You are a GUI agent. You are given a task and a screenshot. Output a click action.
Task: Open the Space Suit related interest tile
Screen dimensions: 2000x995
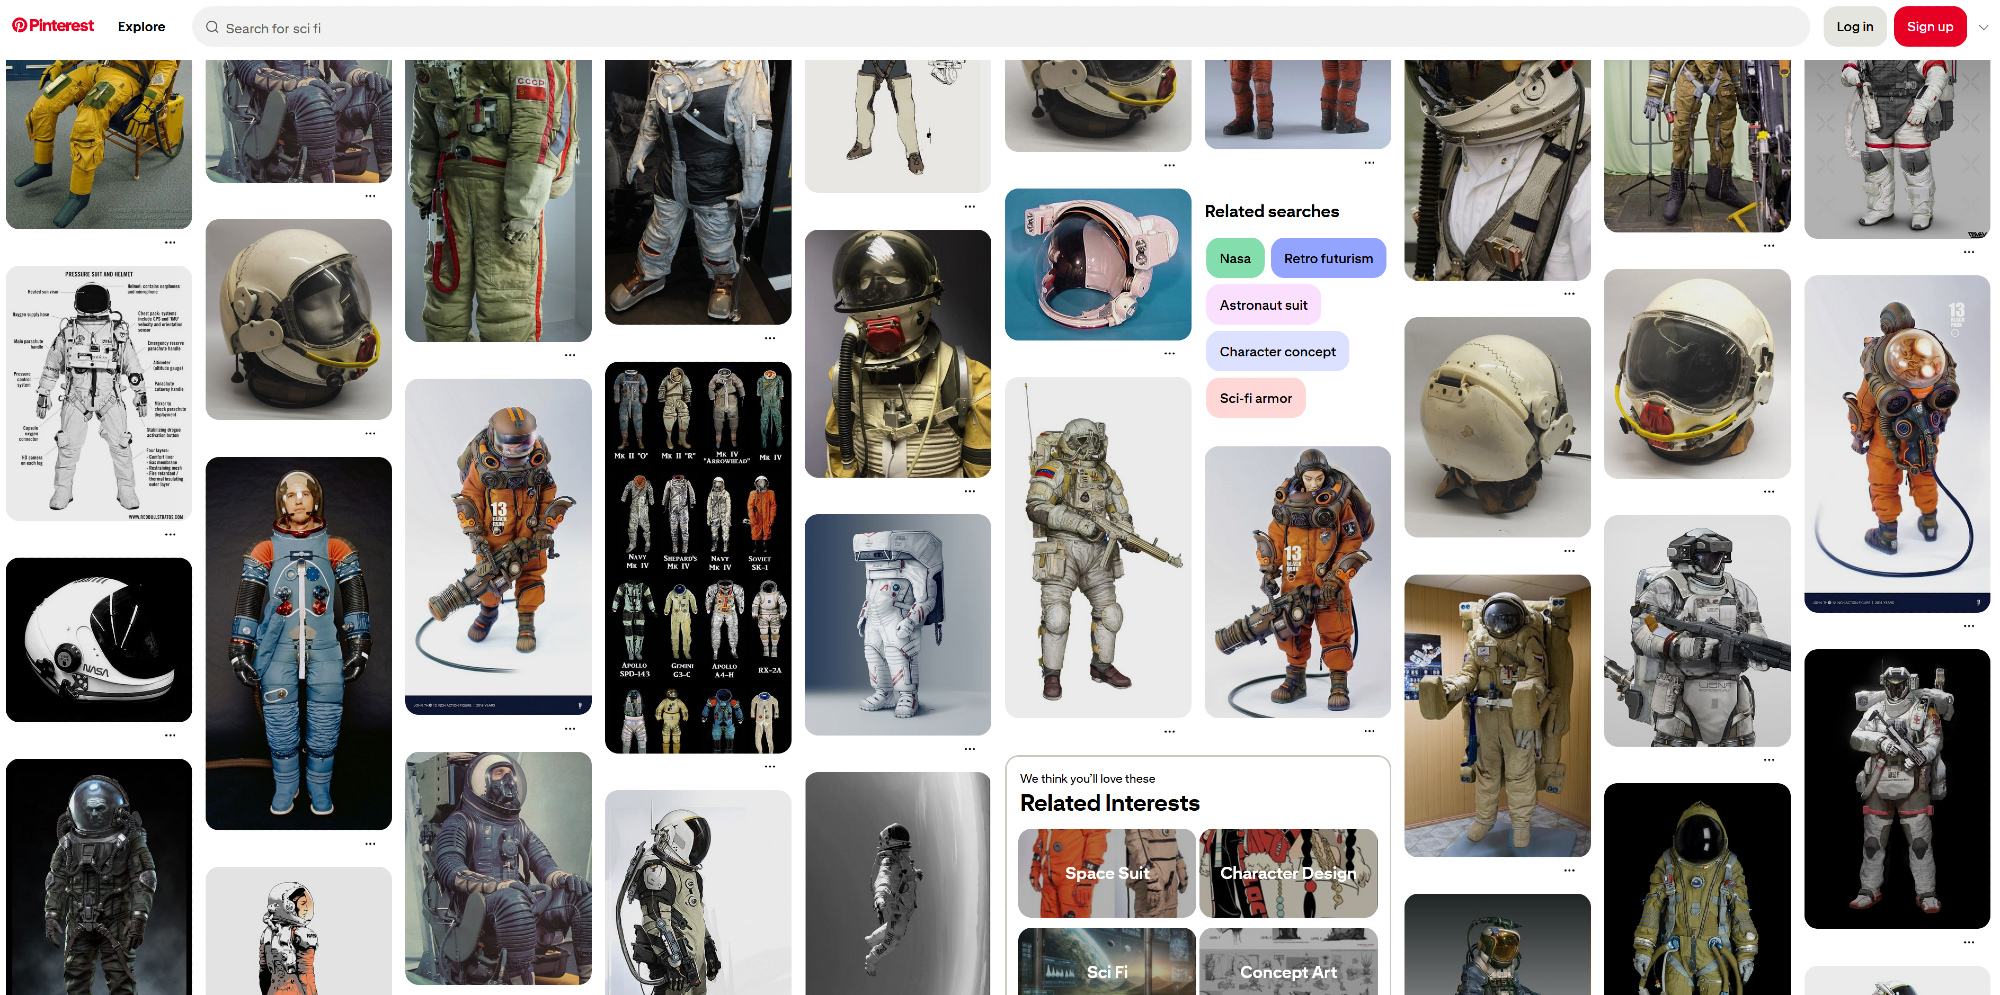point(1106,873)
